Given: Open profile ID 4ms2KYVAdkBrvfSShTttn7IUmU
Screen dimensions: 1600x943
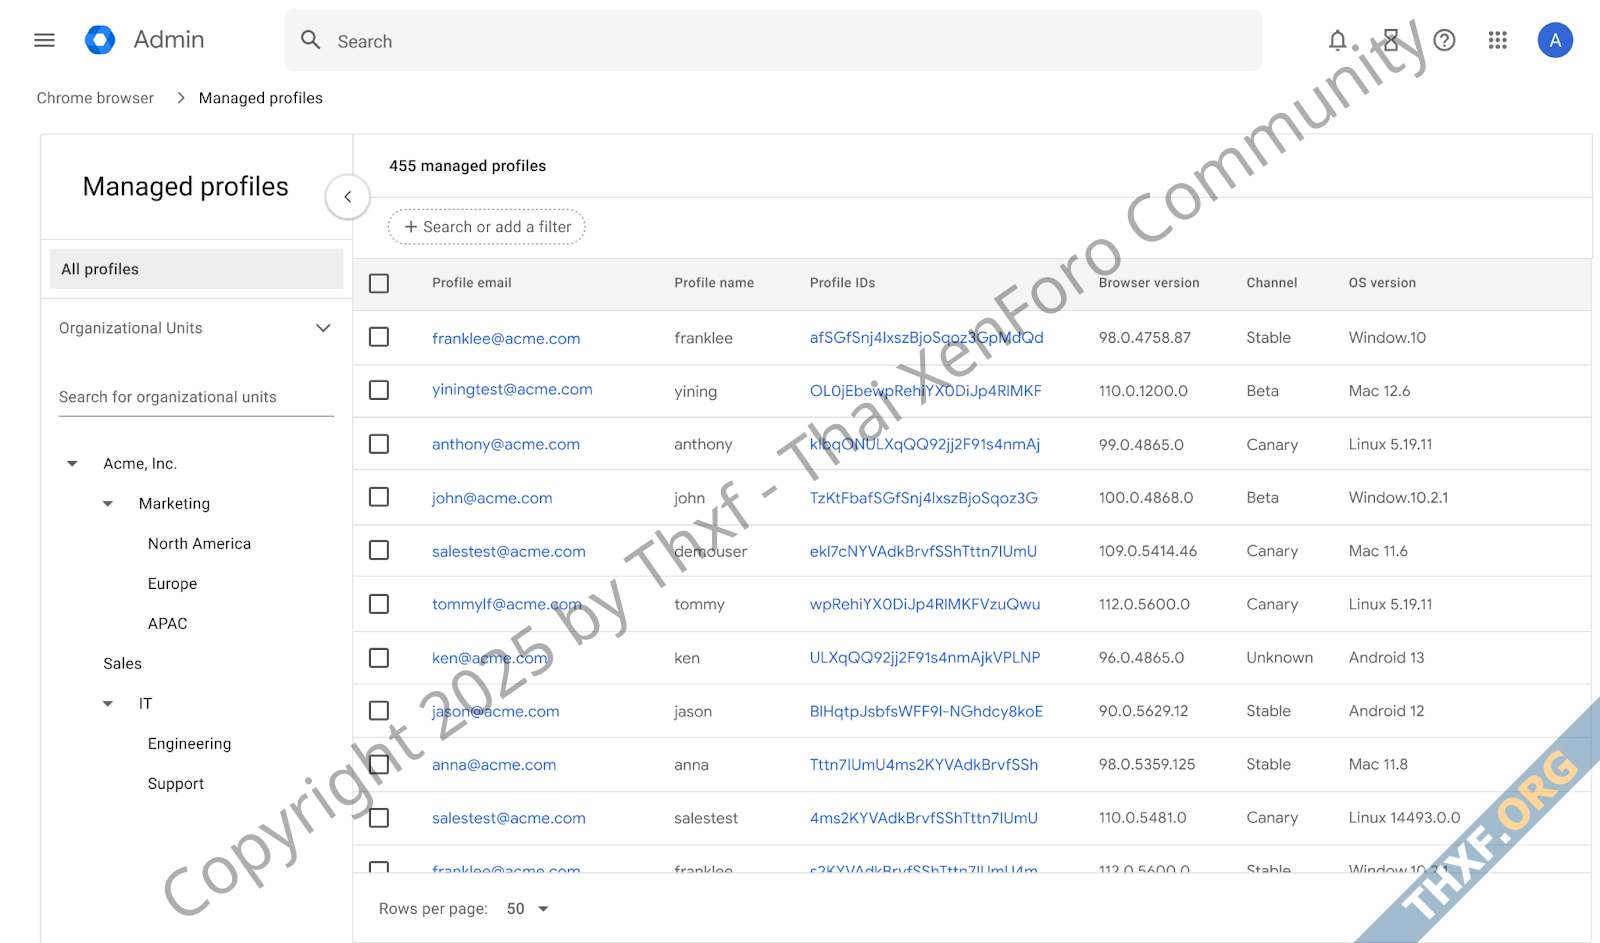Looking at the screenshot, I should 924,818.
